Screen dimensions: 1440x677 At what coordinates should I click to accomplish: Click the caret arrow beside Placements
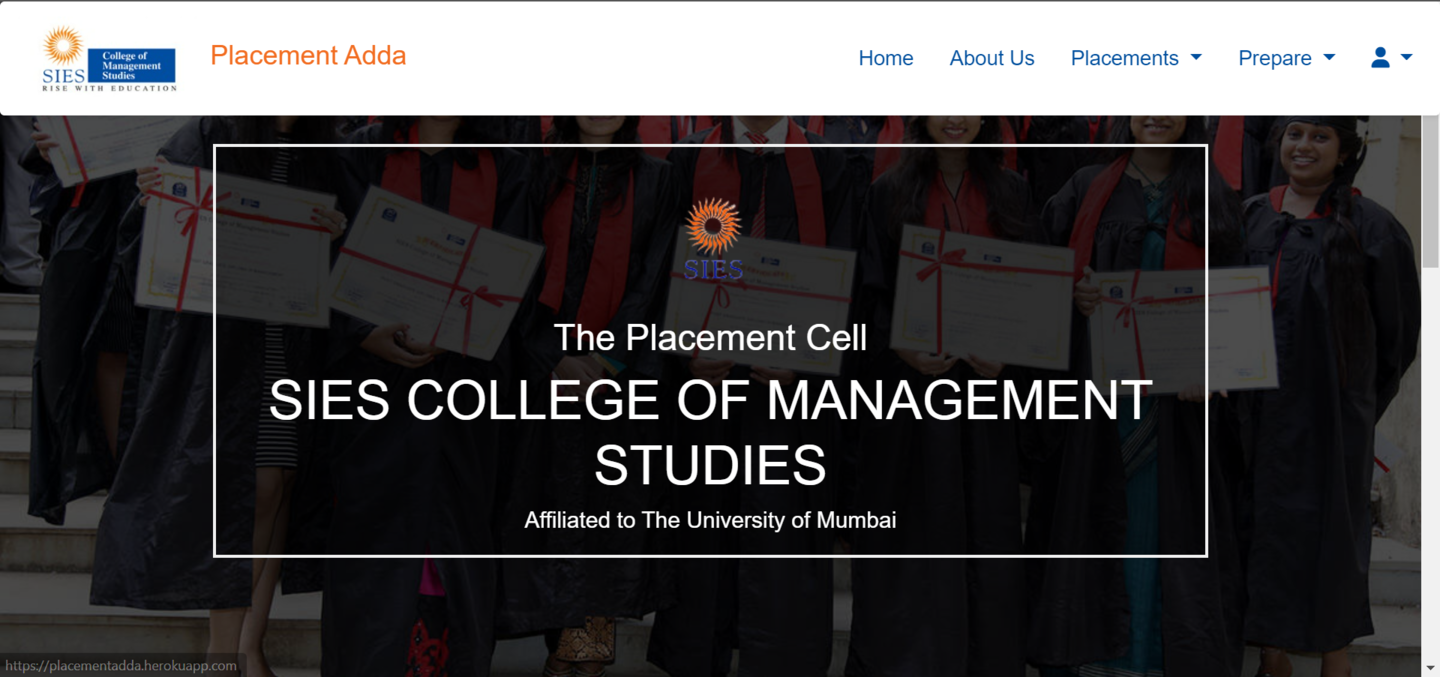pyautogui.click(x=1196, y=58)
